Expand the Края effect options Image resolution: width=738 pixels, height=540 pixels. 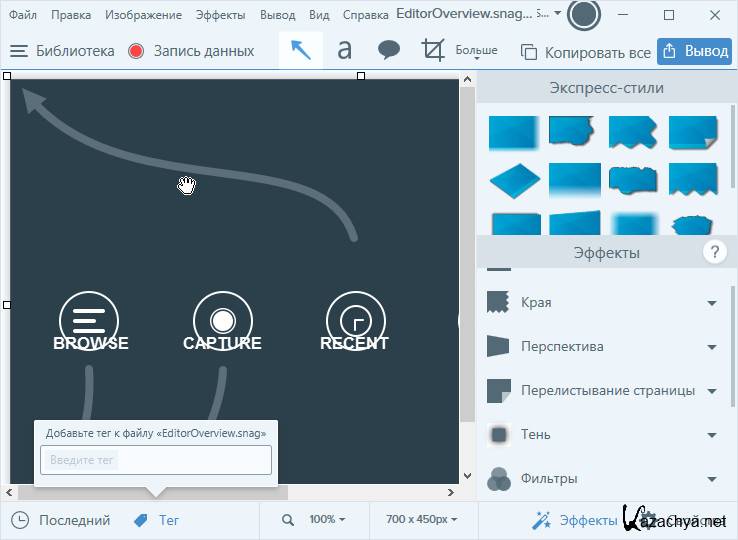tap(711, 303)
